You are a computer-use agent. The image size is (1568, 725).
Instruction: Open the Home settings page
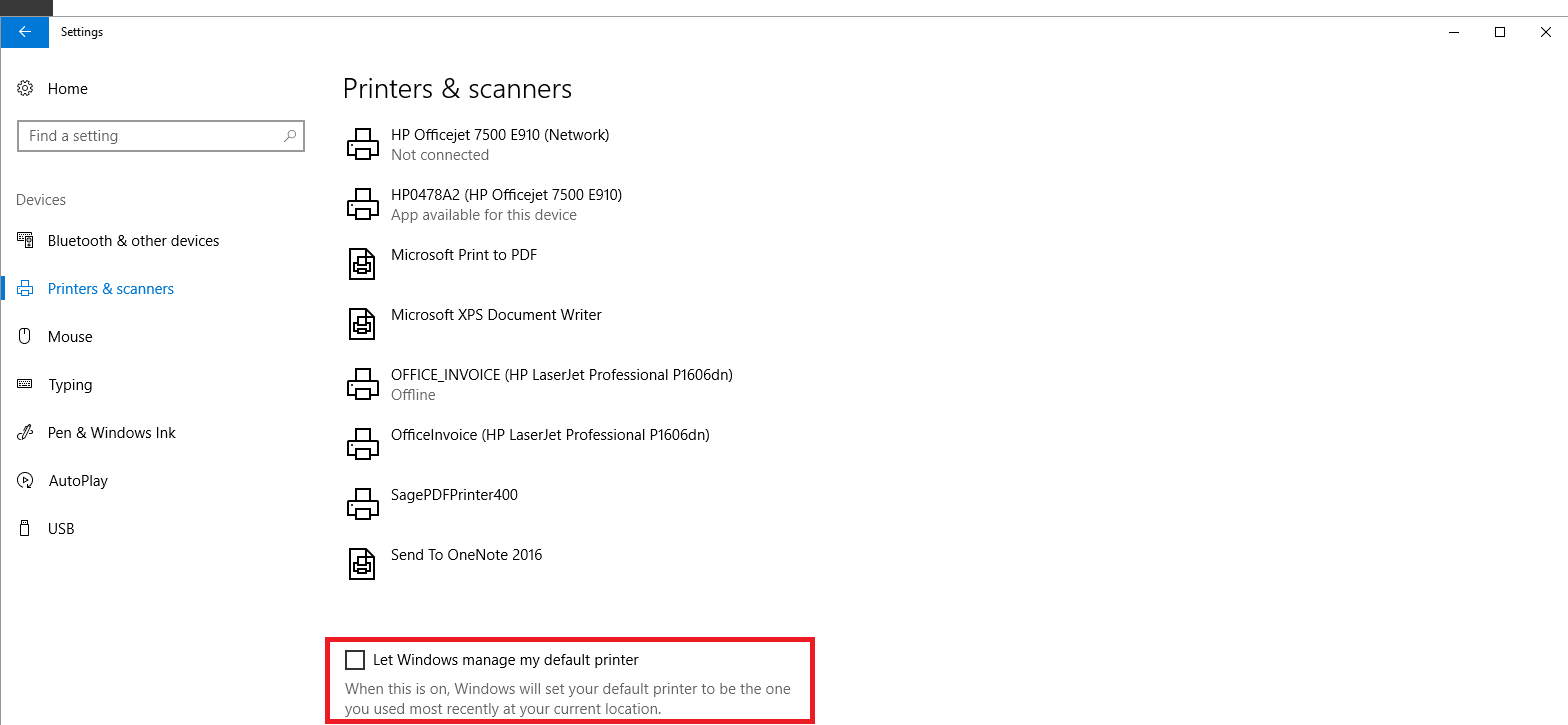(x=68, y=89)
